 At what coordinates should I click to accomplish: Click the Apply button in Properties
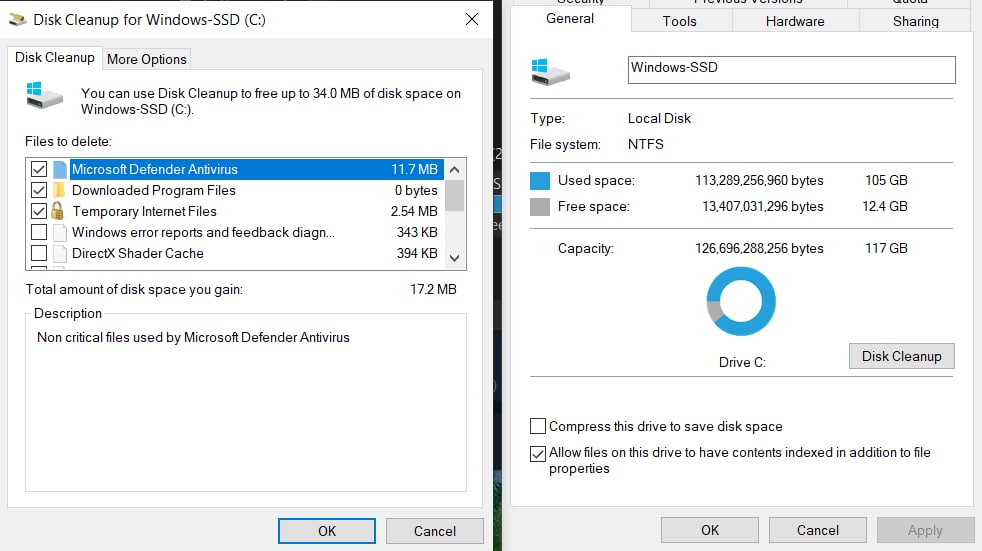(925, 530)
